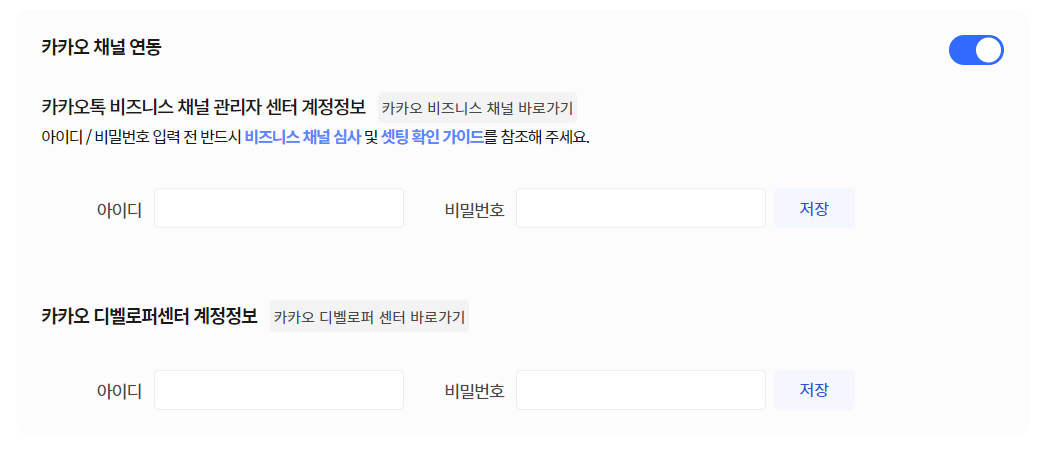The height and width of the screenshot is (457, 1054).
Task: Open 카카오 디벨로퍼 센터 바로가기 shortcut
Action: 369,317
